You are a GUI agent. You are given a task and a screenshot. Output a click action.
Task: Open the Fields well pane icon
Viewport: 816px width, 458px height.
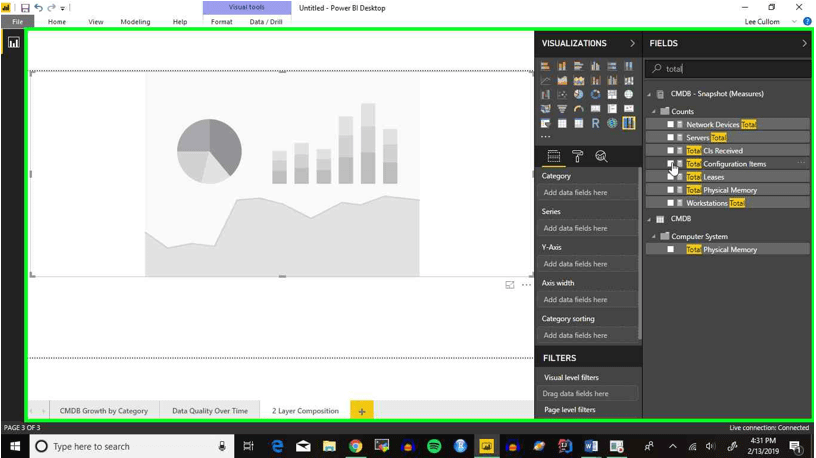554,156
